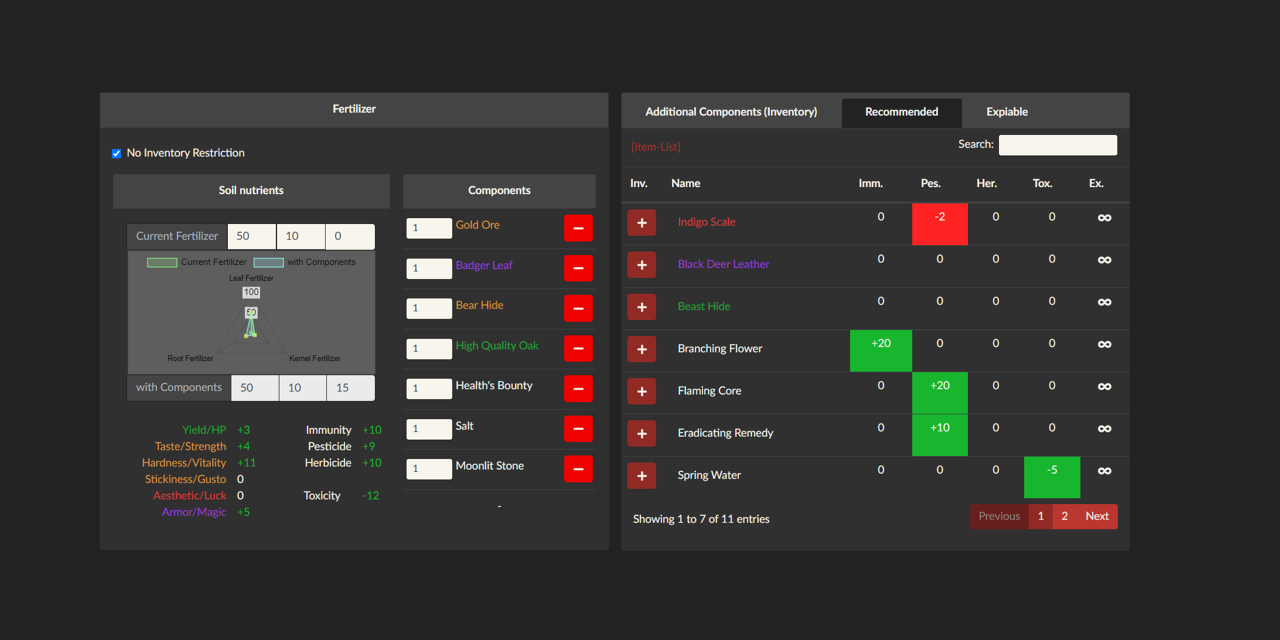The width and height of the screenshot is (1280, 640).
Task: Click the Beast Hide item name
Action: coord(704,306)
